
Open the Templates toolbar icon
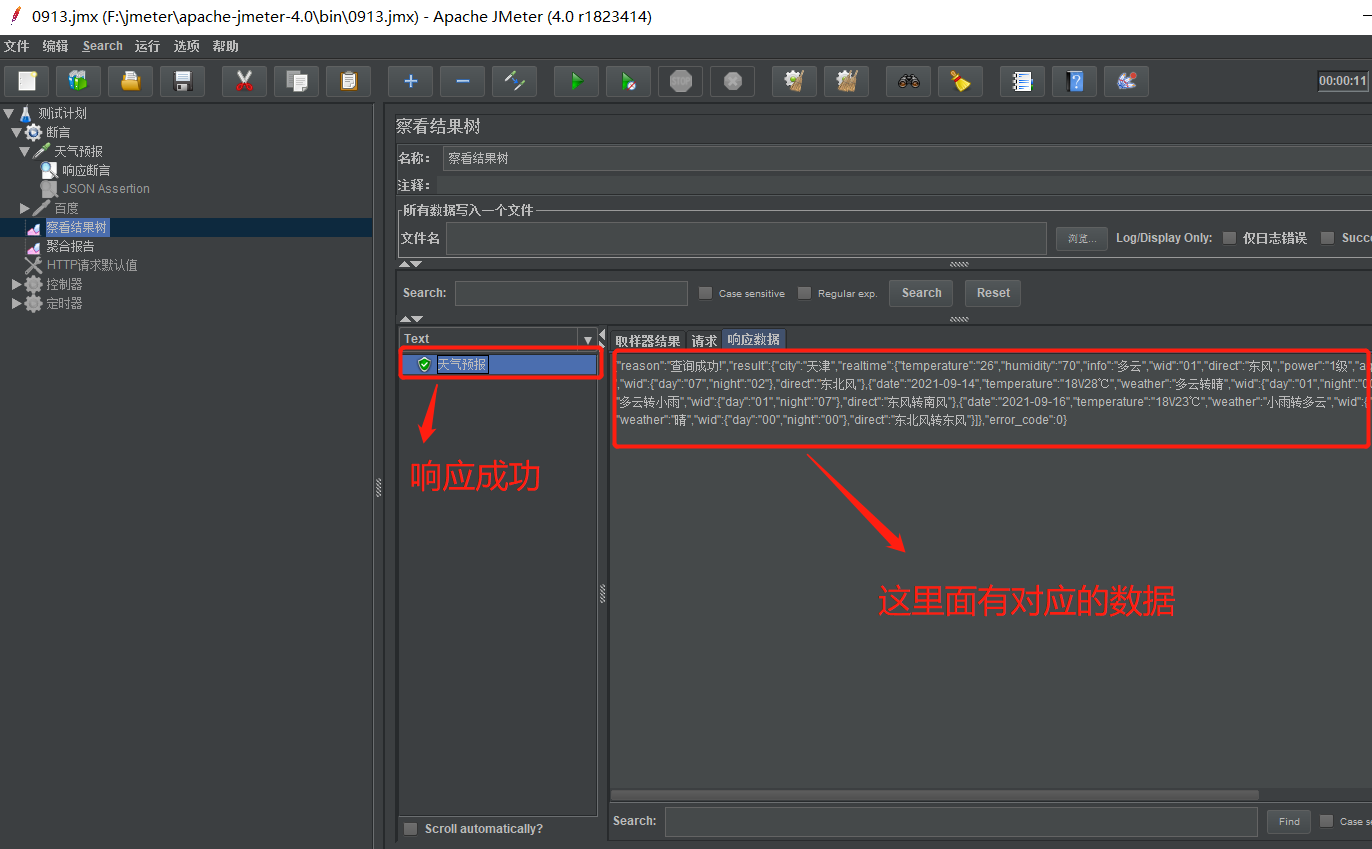tap(79, 81)
